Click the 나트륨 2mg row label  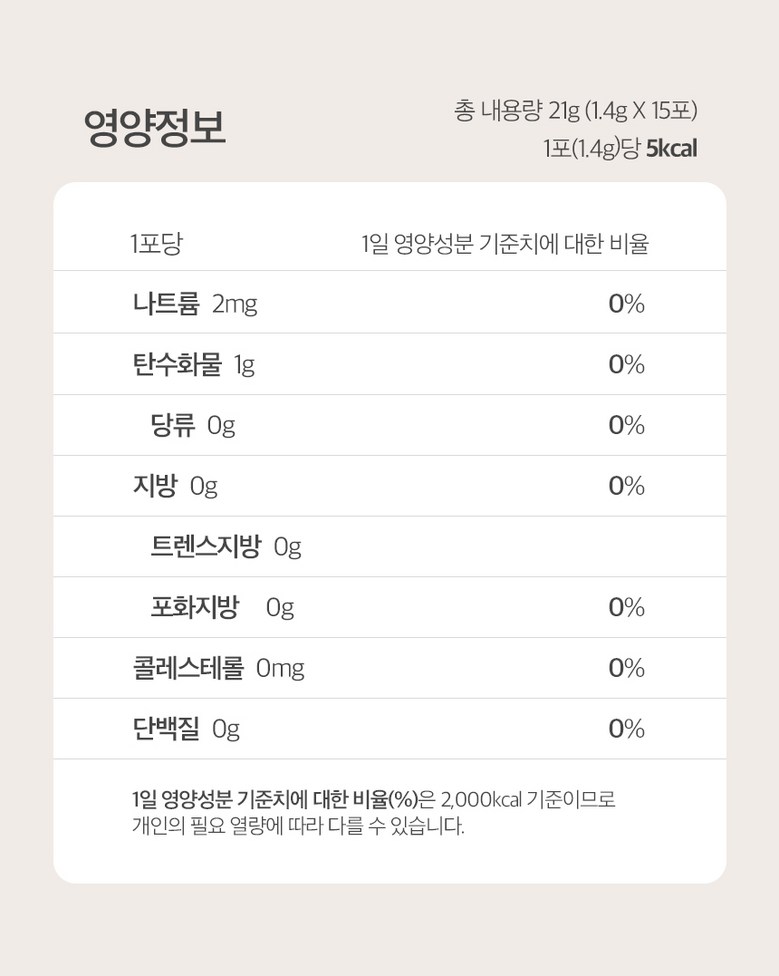(x=194, y=304)
